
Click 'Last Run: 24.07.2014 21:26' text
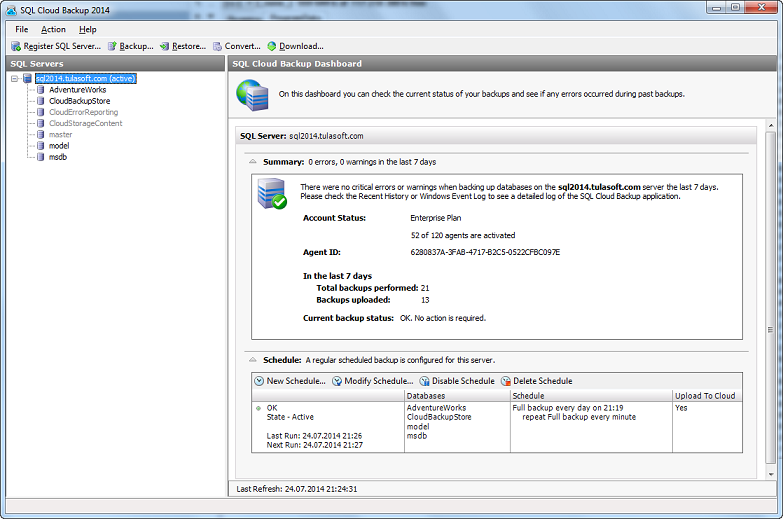coord(314,436)
